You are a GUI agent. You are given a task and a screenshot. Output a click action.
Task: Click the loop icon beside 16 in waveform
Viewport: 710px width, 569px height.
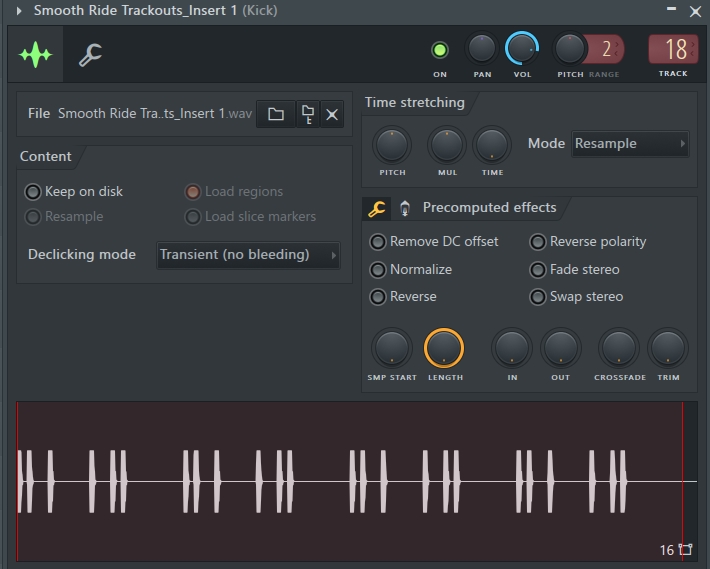[x=686, y=549]
